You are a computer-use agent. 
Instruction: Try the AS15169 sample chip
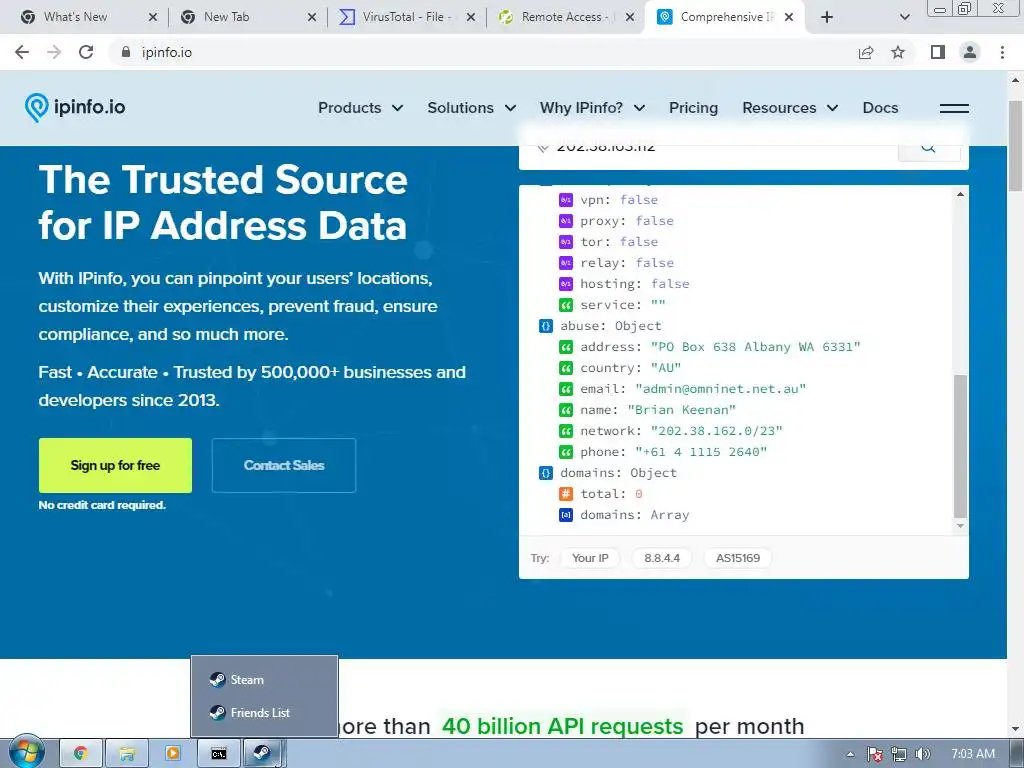click(738, 558)
